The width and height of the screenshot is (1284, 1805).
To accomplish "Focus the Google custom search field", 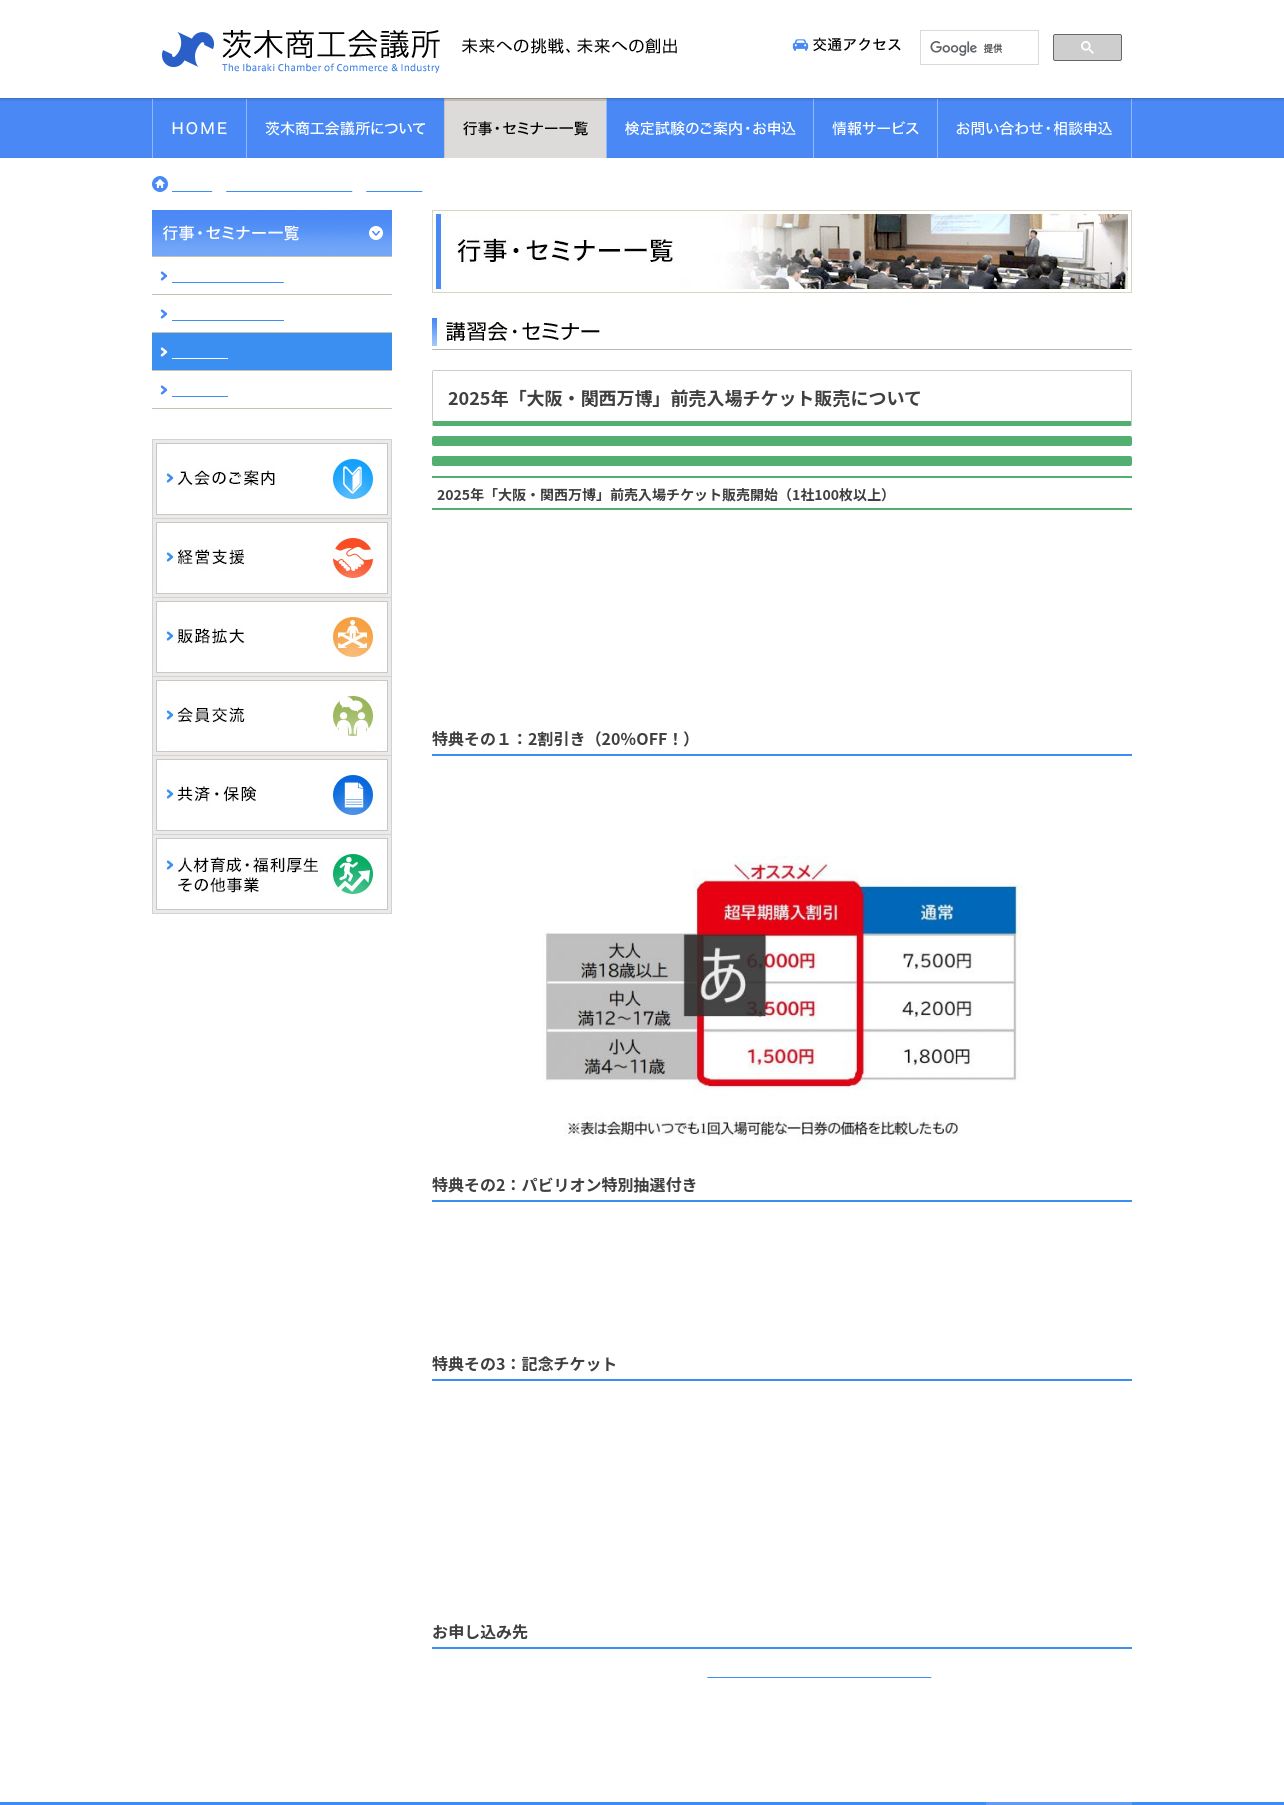I will pyautogui.click(x=979, y=47).
